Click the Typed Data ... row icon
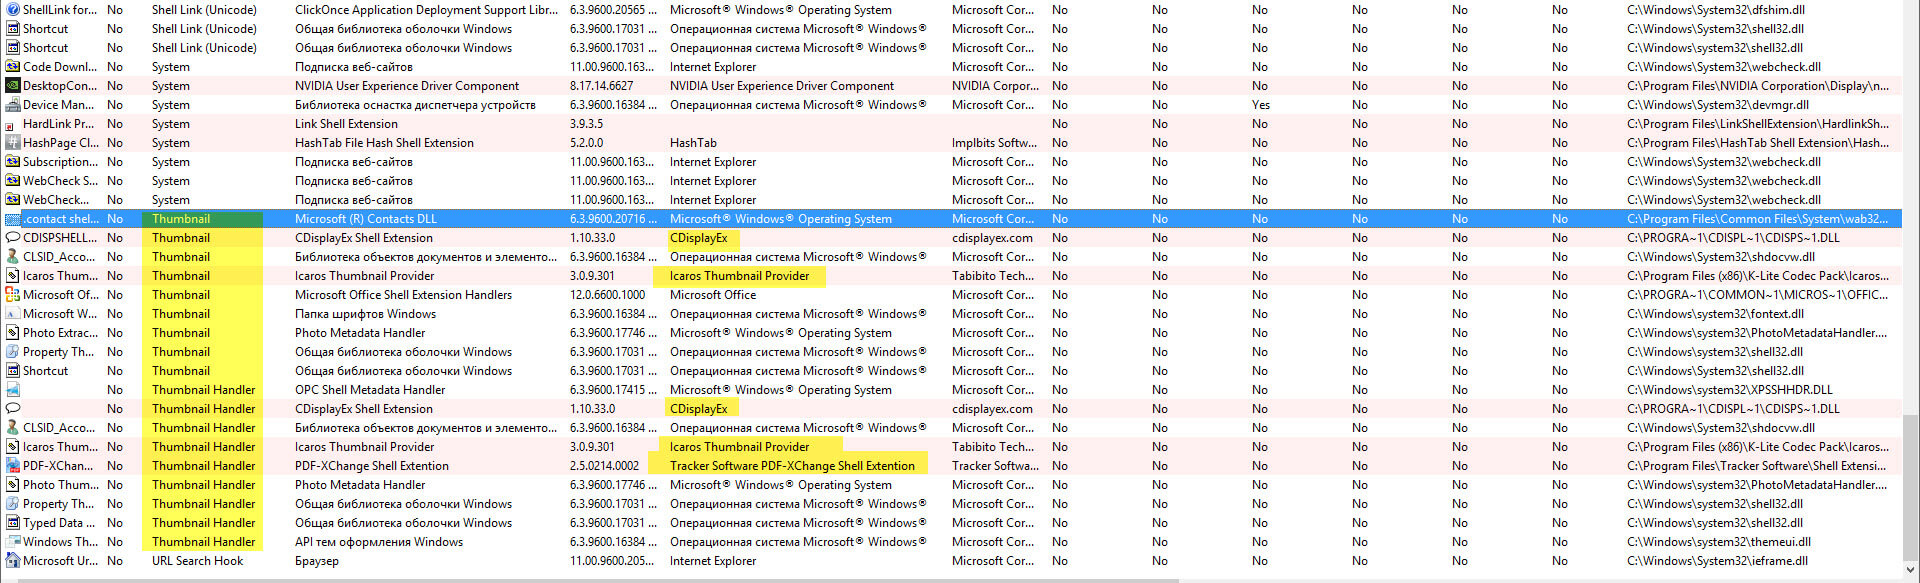 [13, 523]
